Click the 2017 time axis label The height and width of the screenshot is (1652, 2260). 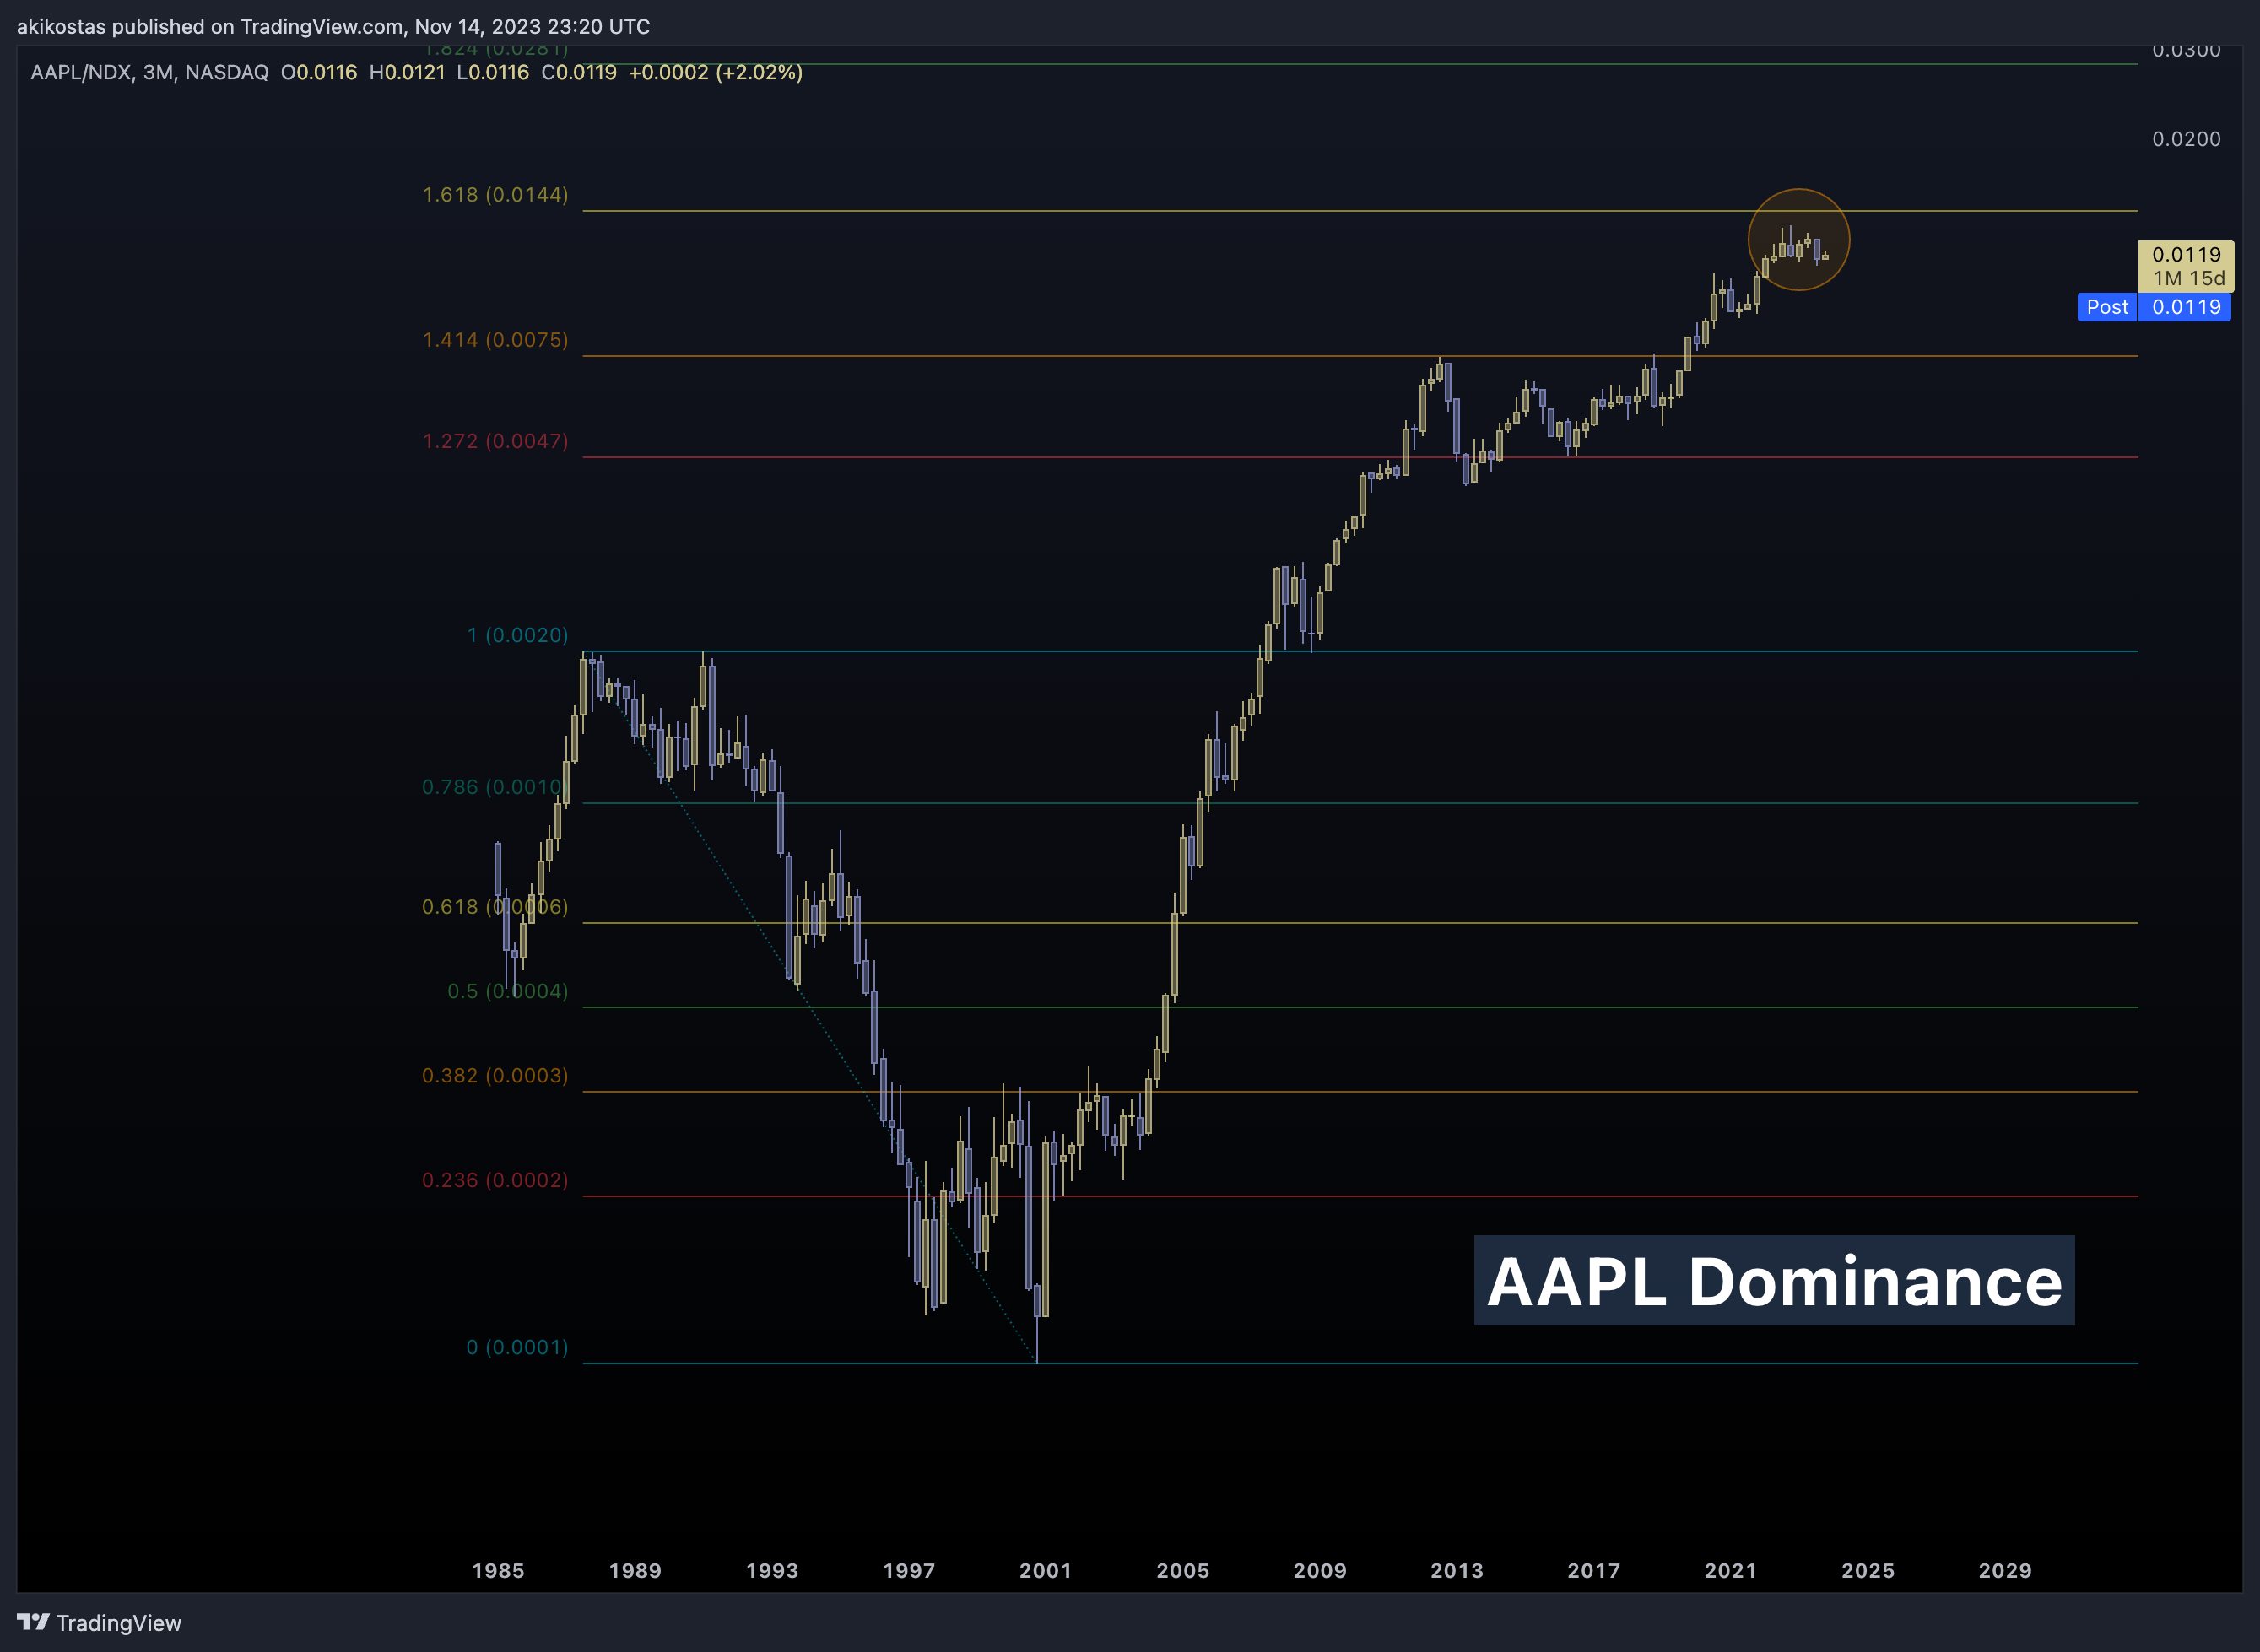[x=1594, y=1571]
